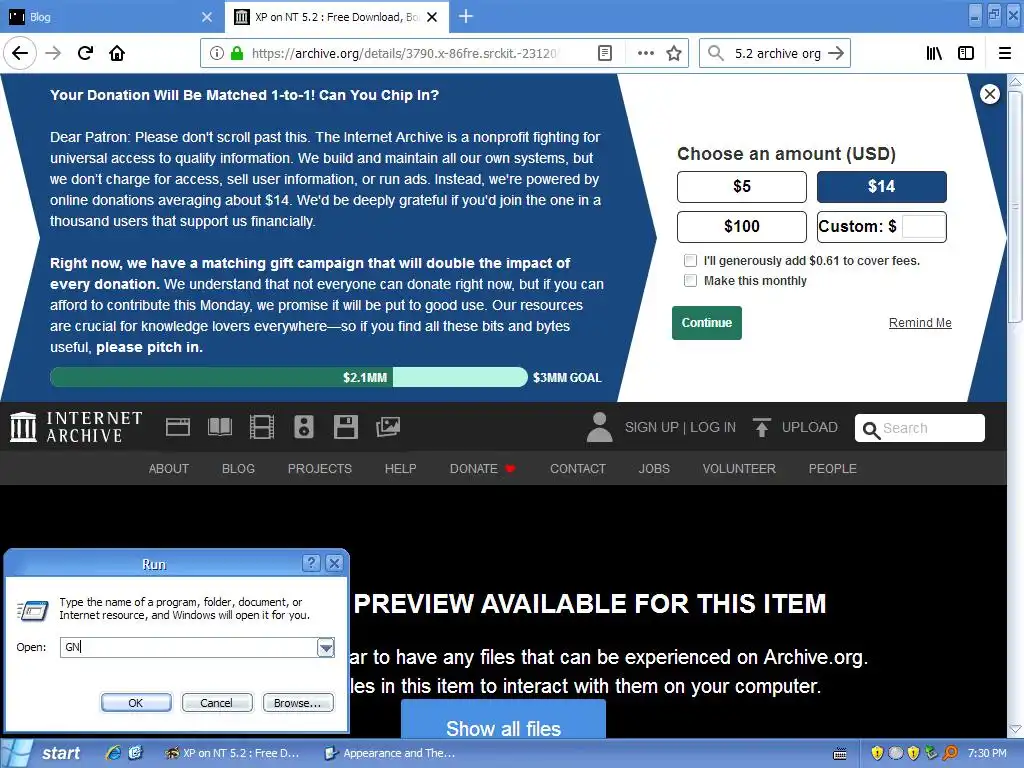1024x768 pixels.
Task: Expand the Run Open dropdown arrow
Action: pyautogui.click(x=325, y=647)
